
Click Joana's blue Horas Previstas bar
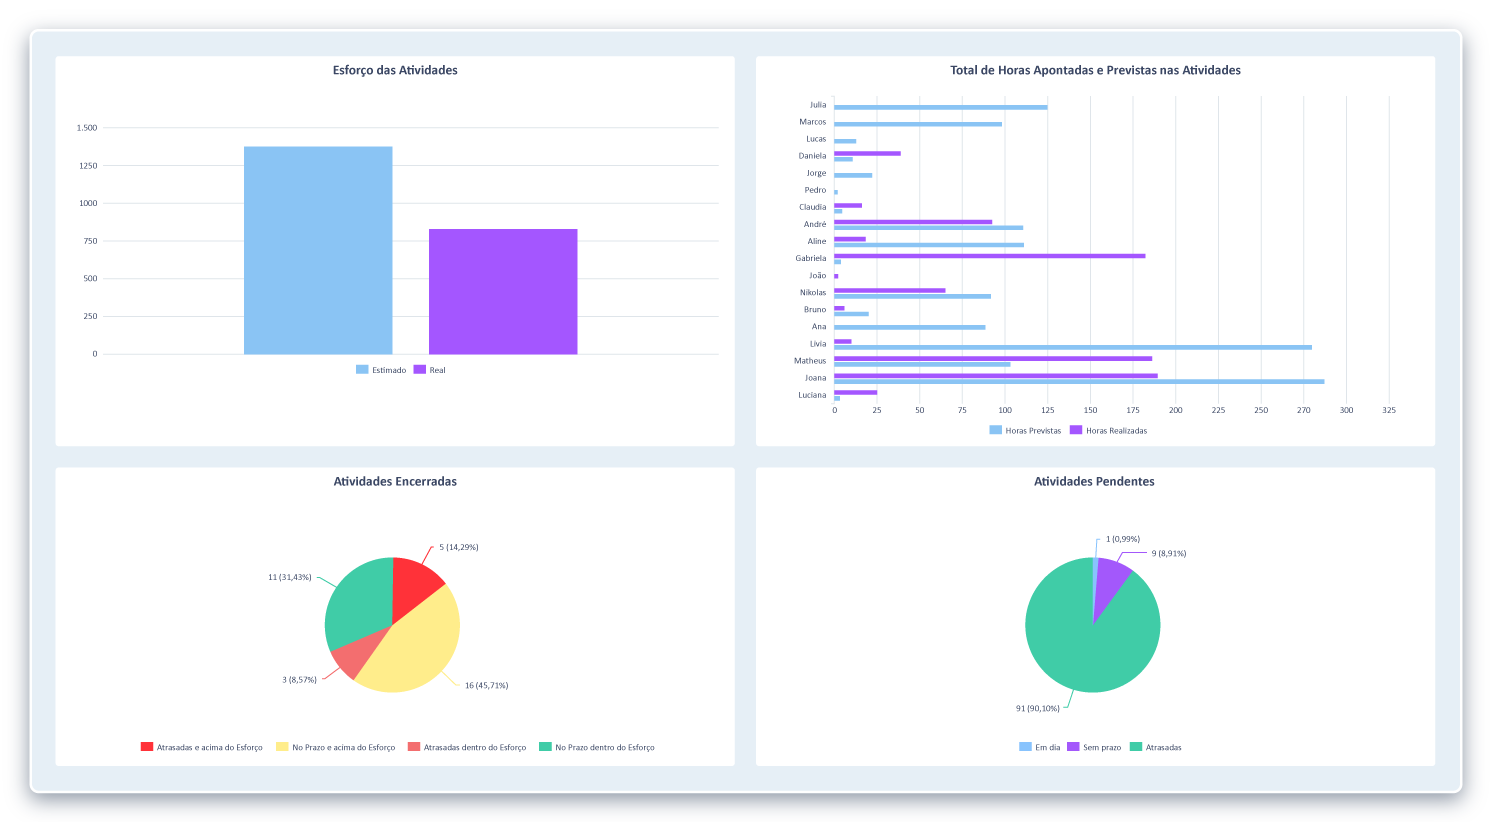click(x=1078, y=381)
